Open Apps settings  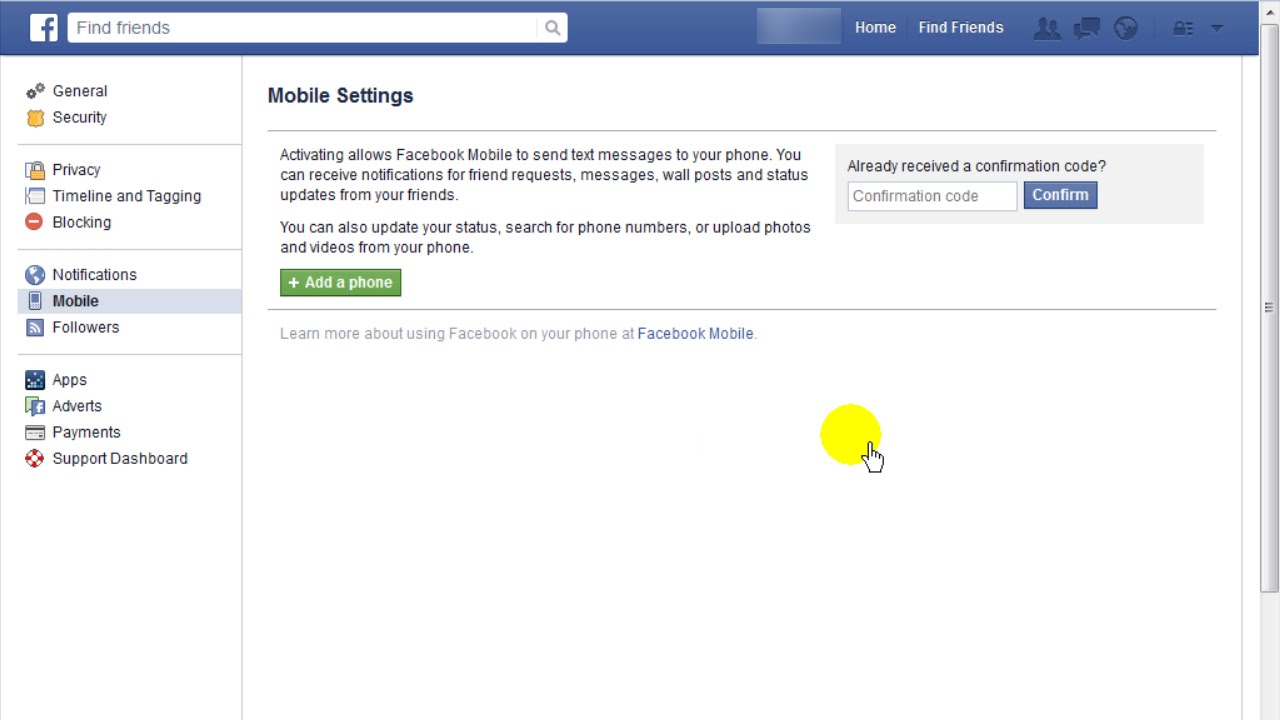point(70,380)
